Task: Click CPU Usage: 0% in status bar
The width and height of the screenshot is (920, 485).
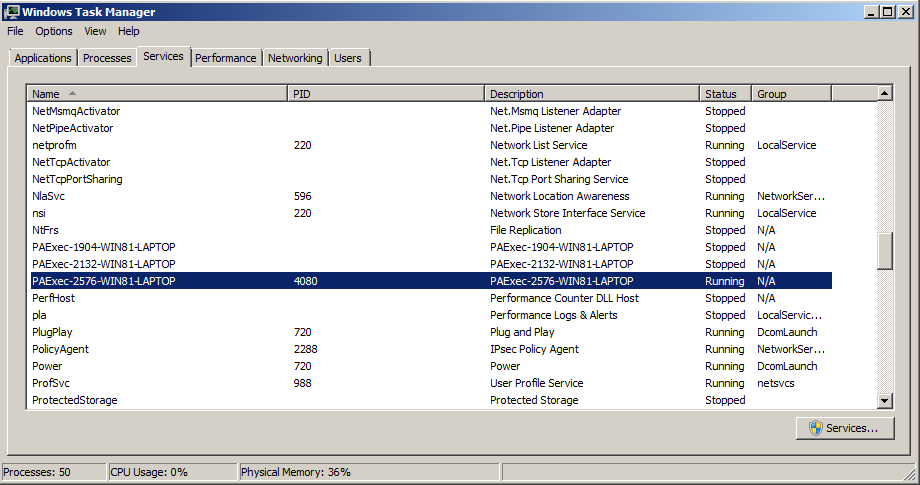Action: 149,472
